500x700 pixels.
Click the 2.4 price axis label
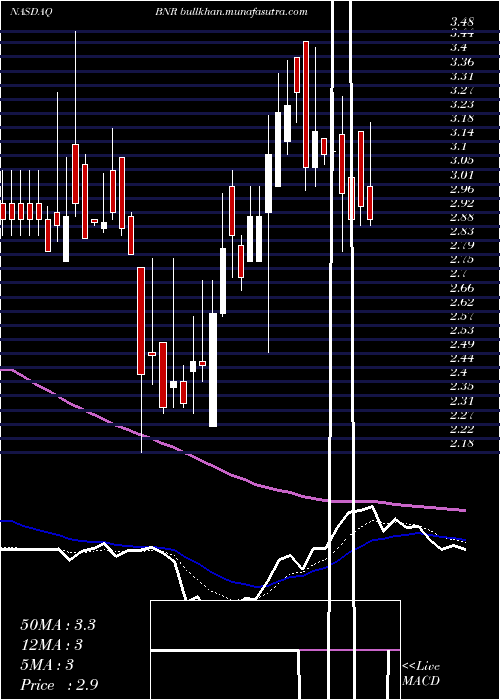[458, 373]
